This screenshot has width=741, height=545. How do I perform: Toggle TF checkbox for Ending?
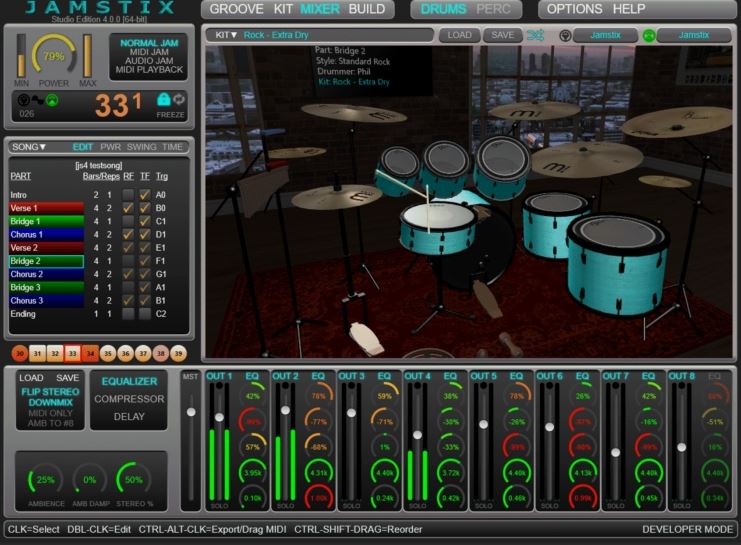coord(145,314)
